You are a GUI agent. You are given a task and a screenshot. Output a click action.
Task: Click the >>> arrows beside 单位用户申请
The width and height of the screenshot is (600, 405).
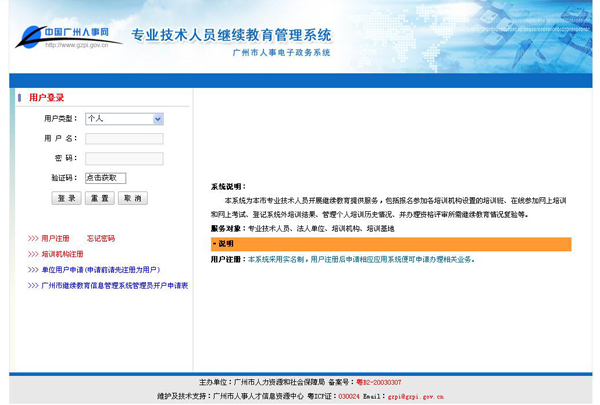coord(33,270)
